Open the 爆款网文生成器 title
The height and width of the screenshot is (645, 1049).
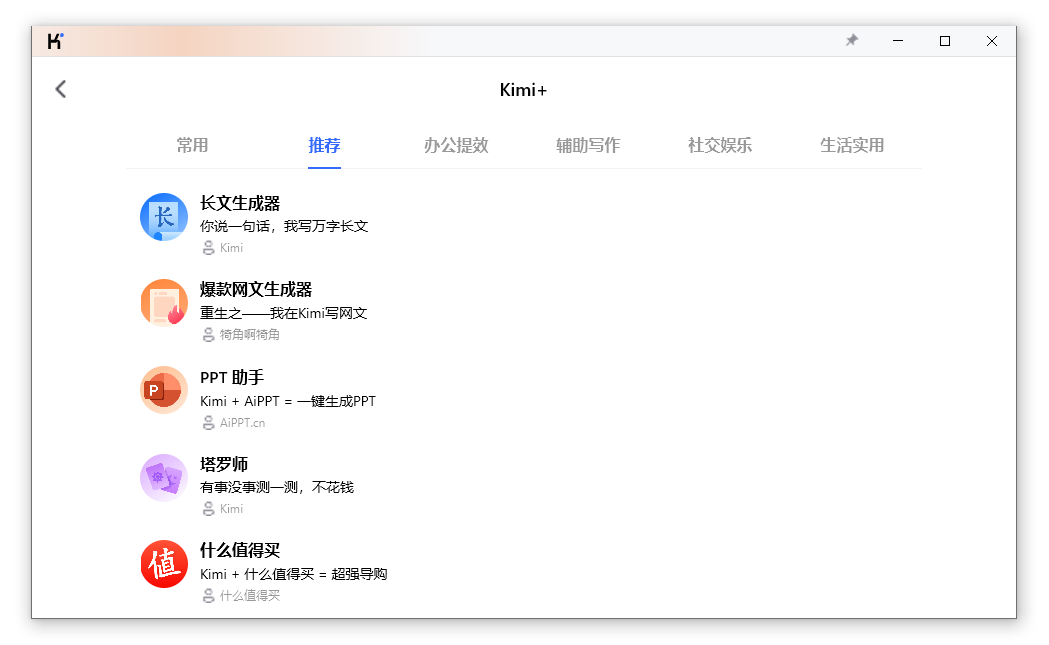point(256,290)
